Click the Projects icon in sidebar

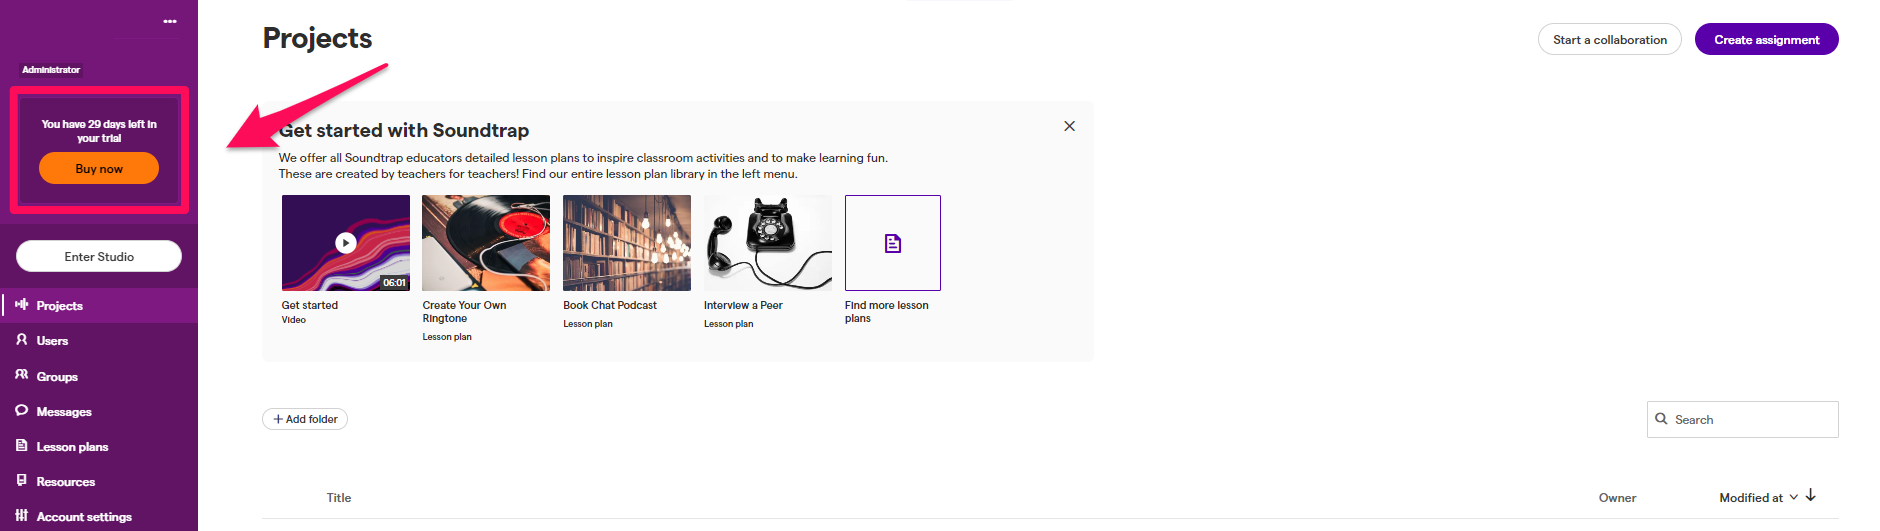tap(21, 304)
